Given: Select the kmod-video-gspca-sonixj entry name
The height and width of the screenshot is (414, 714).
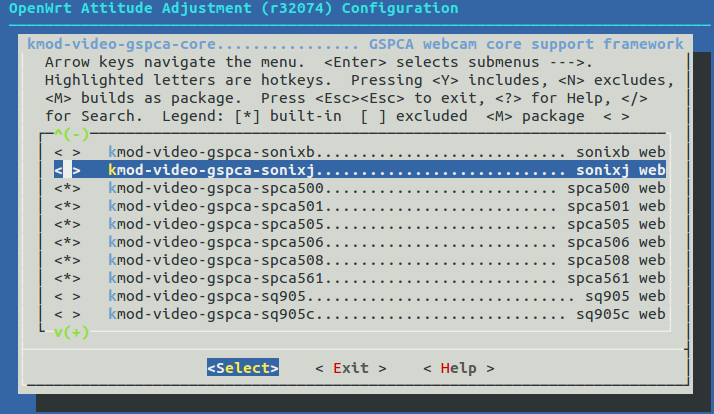Looking at the screenshot, I should [x=211, y=170].
